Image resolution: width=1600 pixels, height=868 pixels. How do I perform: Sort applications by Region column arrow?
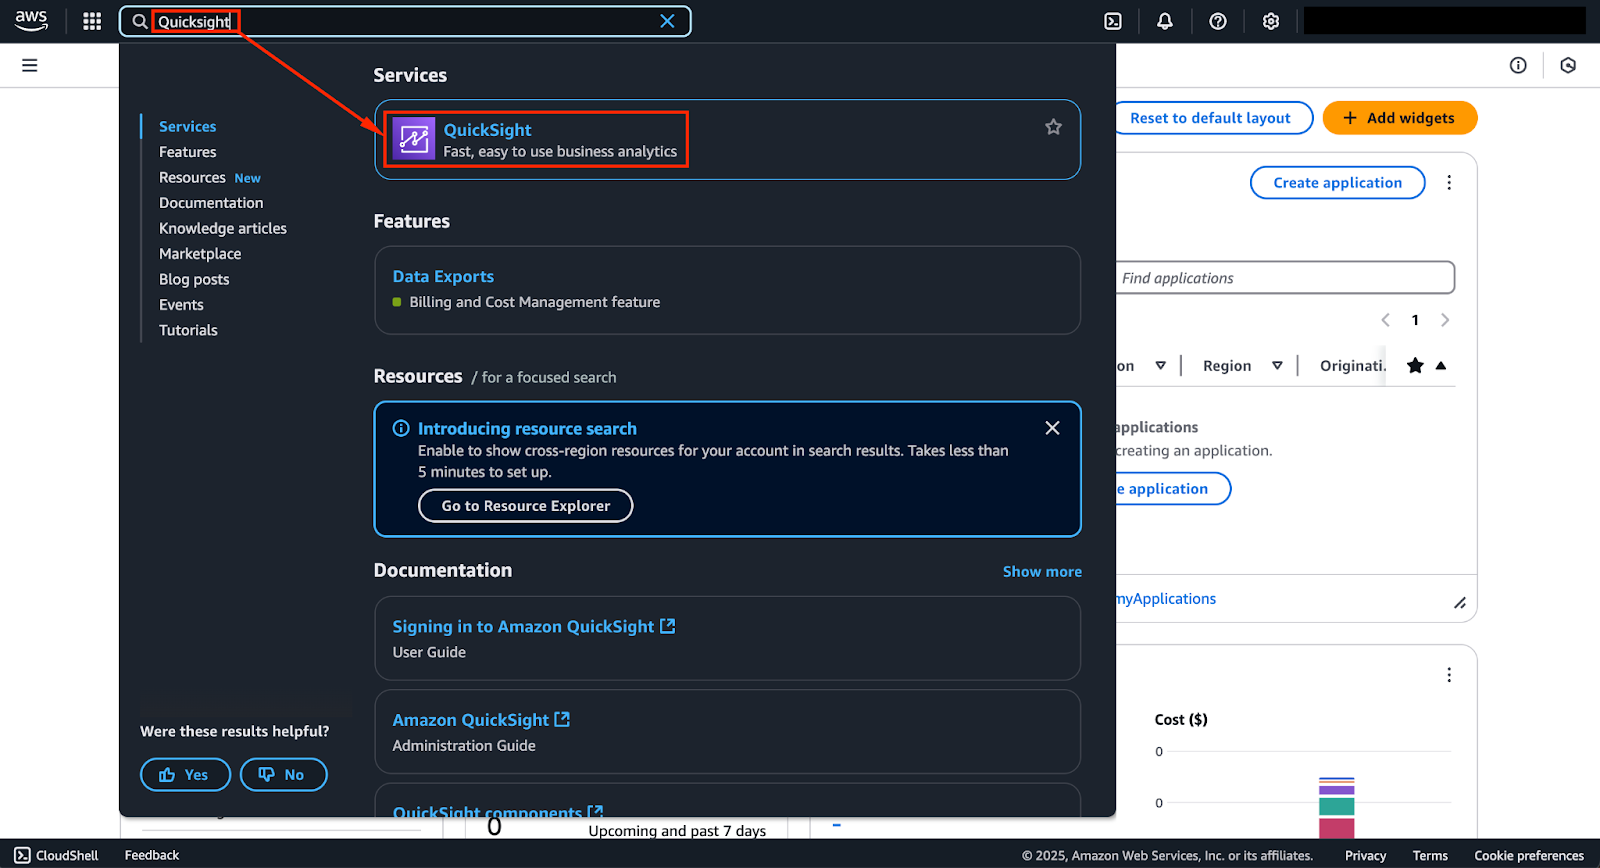tap(1277, 366)
